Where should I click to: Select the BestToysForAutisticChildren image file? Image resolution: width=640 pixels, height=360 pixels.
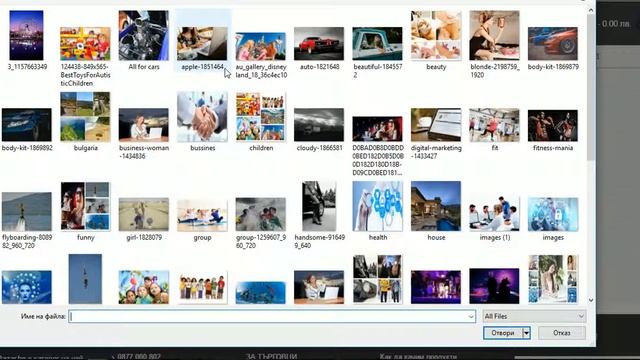(85, 44)
